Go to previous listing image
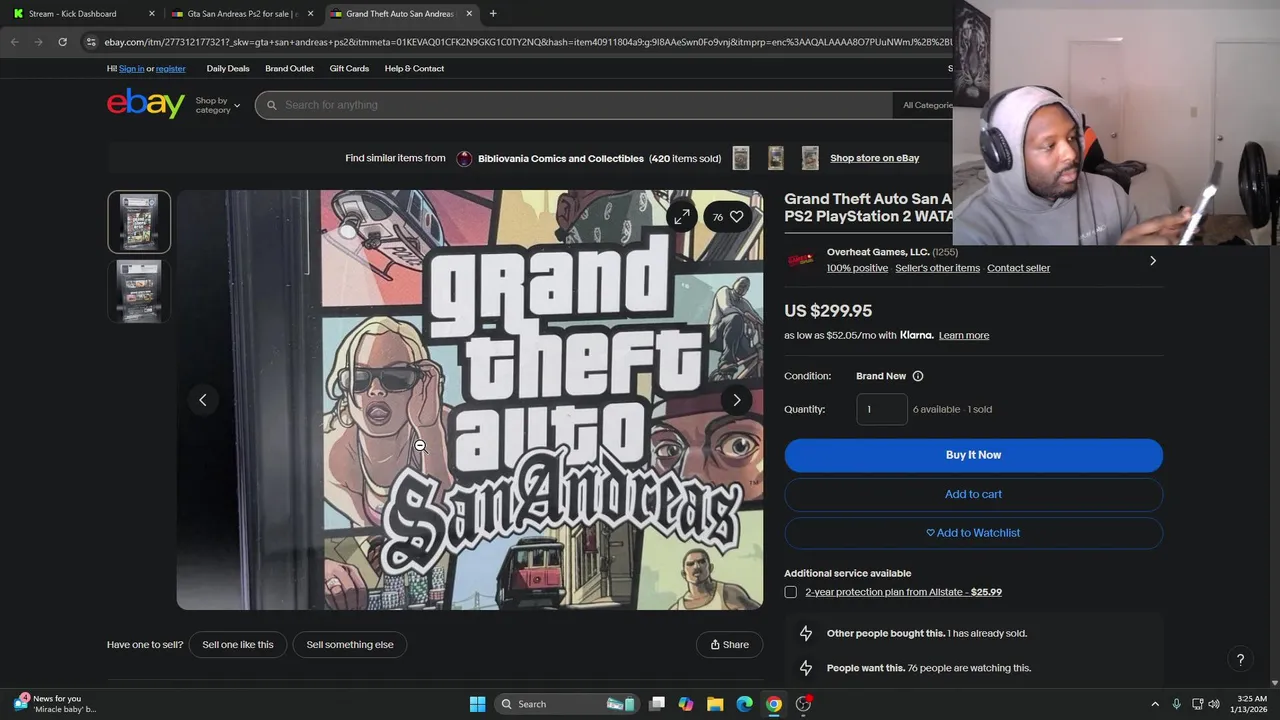The width and height of the screenshot is (1280, 720). pos(203,400)
